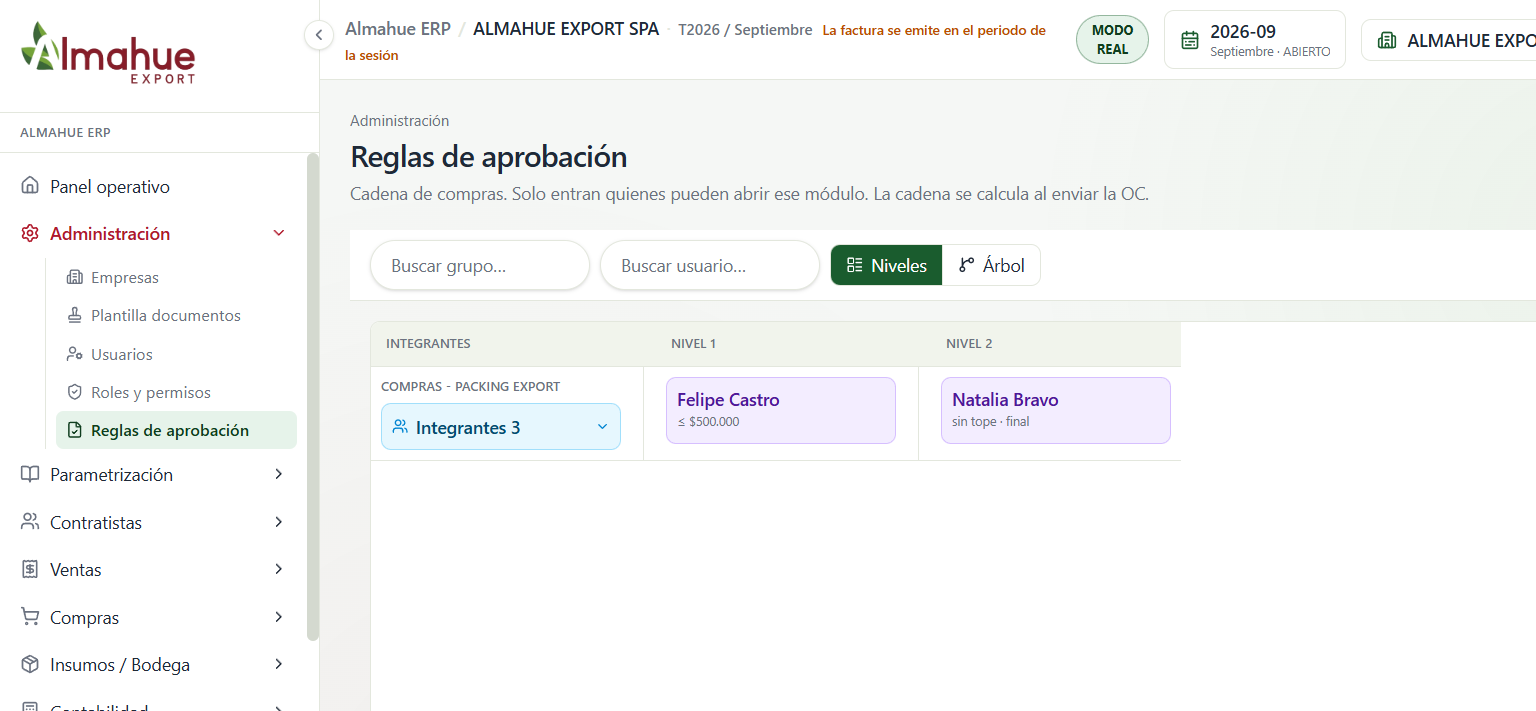Open Natalia Bravo approver card
The image size is (1536, 711).
[1056, 410]
